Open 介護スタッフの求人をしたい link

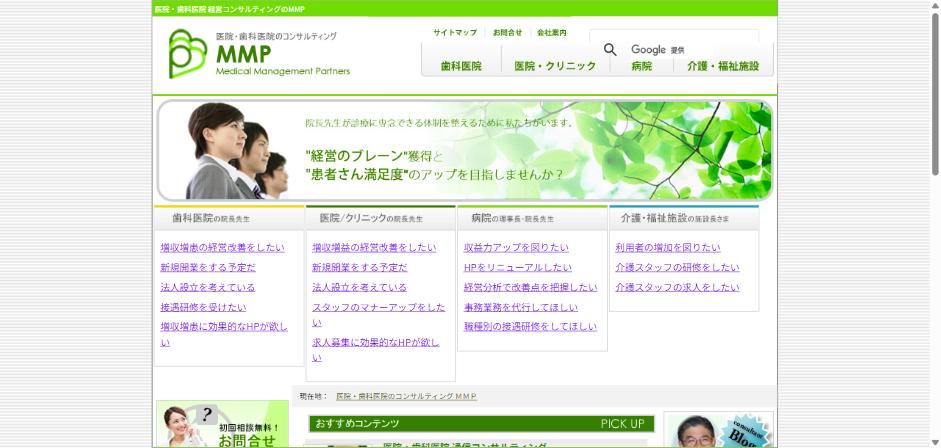678,287
